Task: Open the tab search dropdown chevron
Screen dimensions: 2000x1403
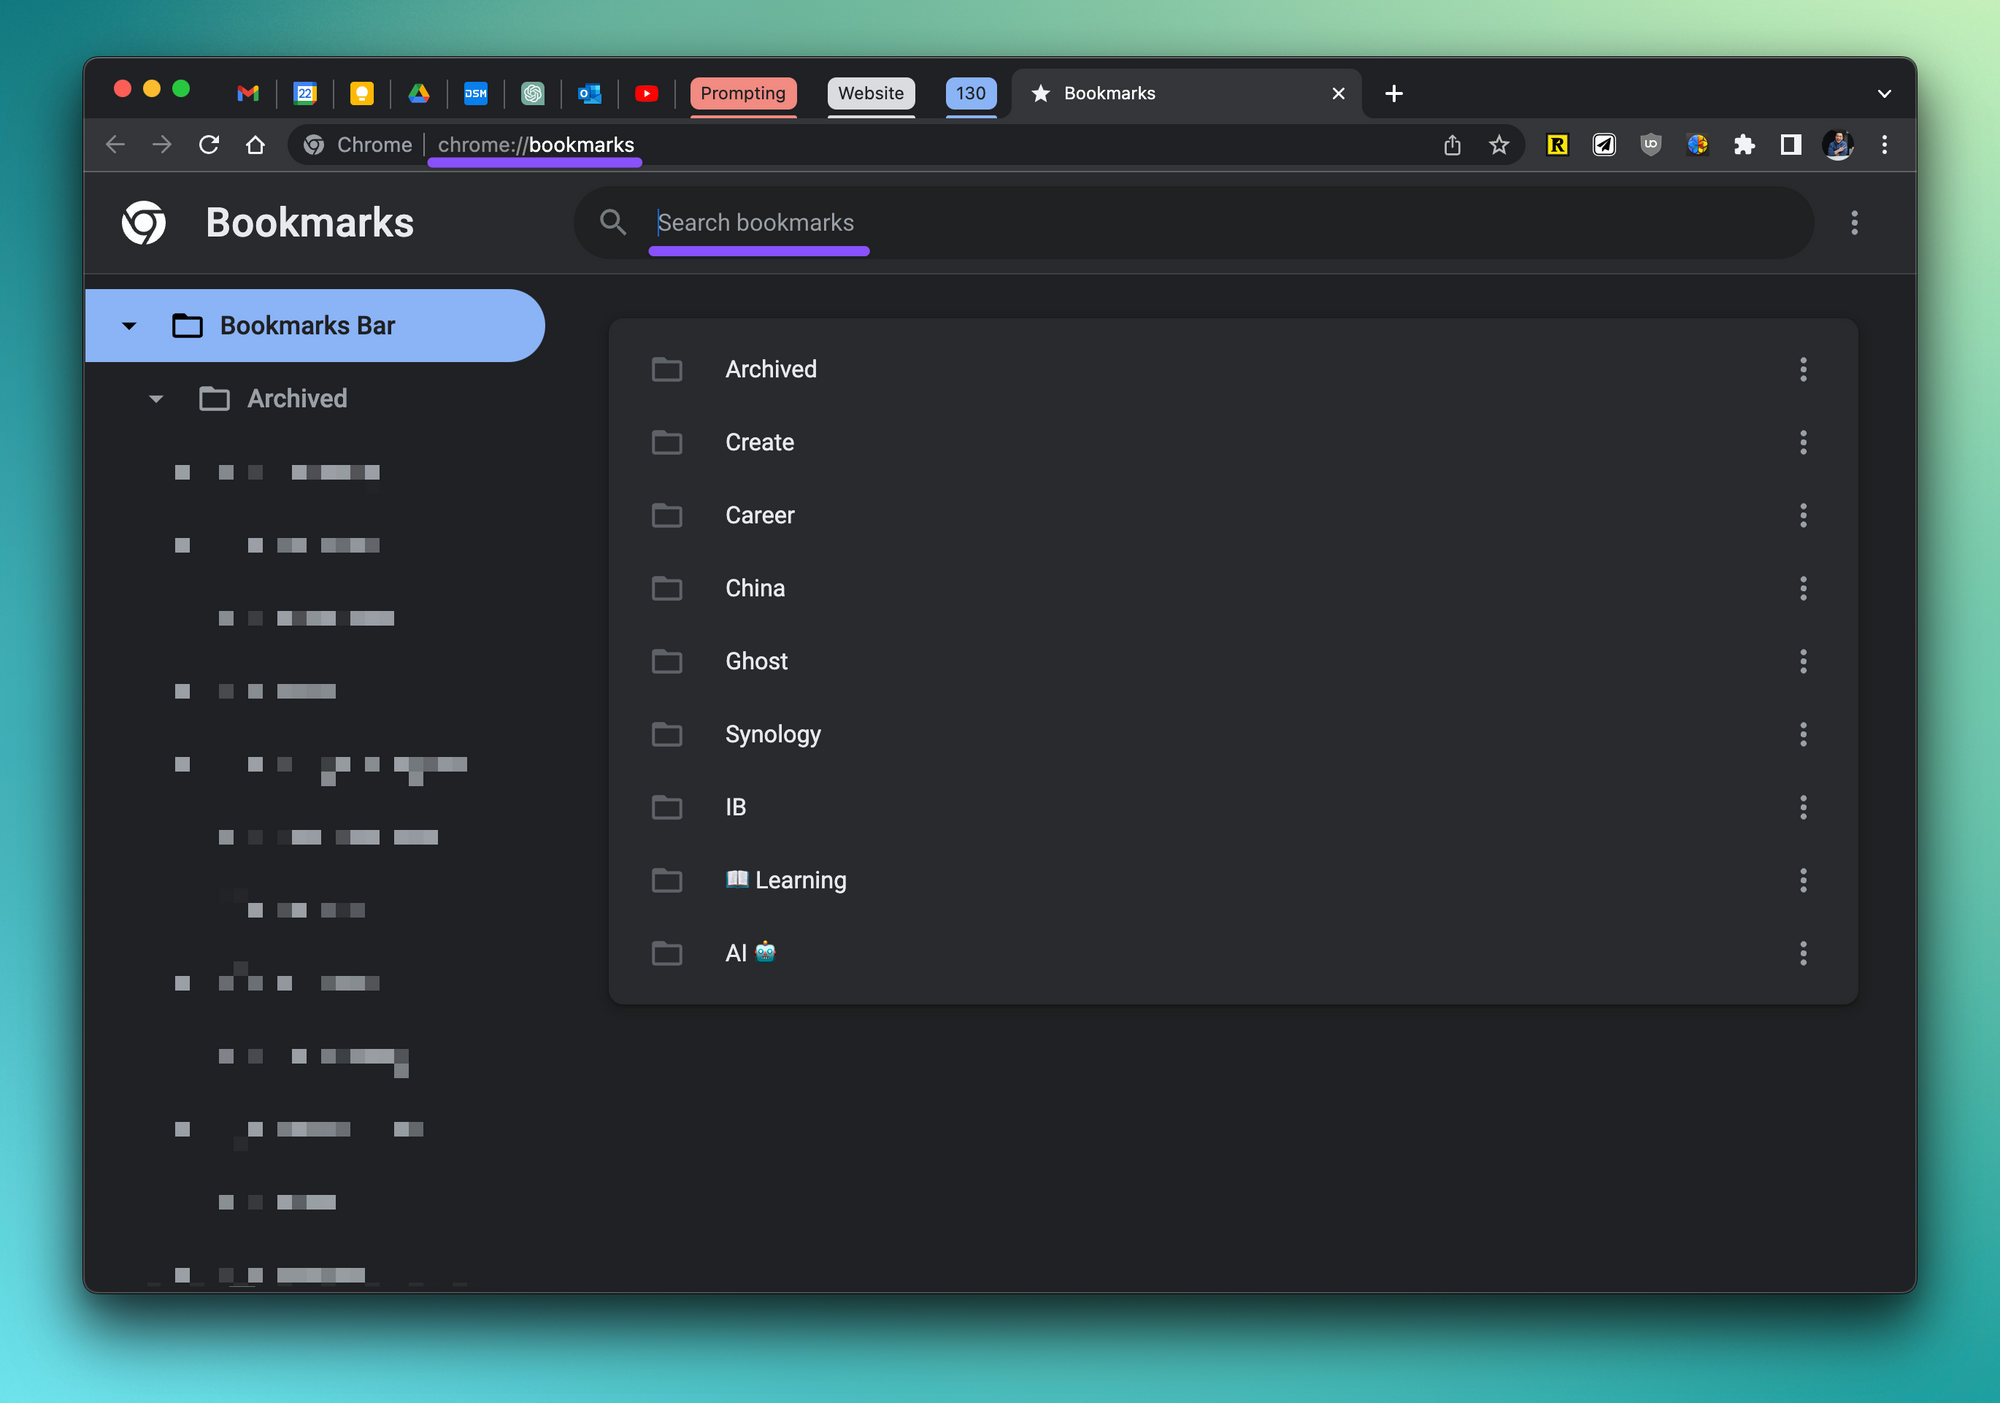Action: coord(1884,93)
